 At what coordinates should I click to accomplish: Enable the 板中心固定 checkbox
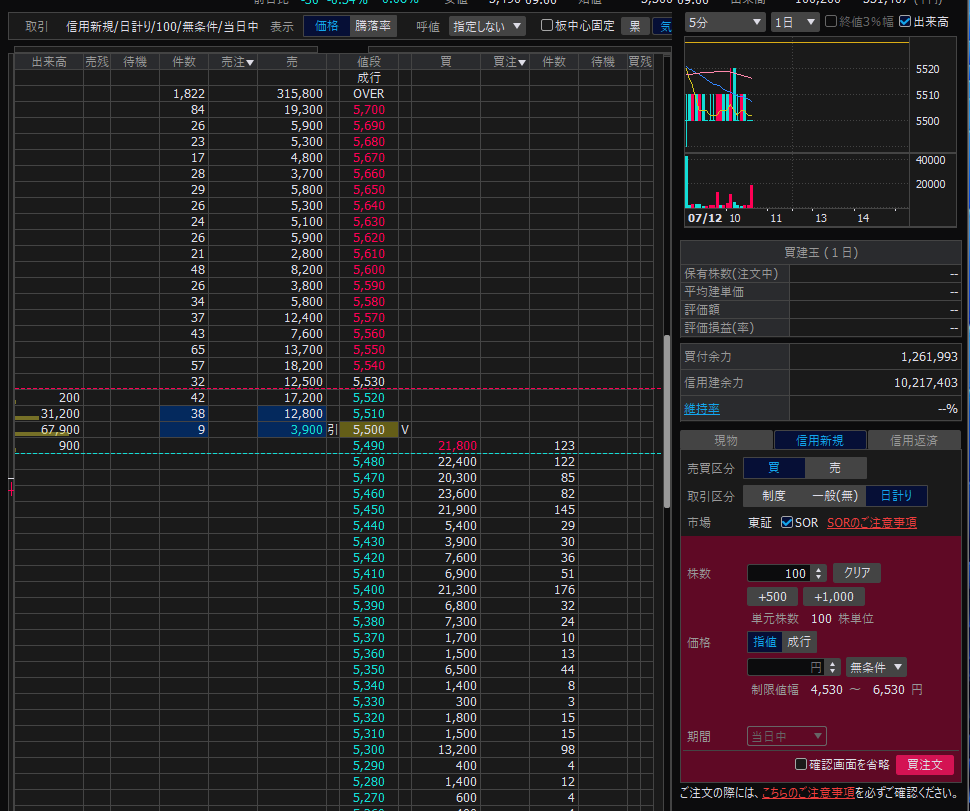pos(547,26)
